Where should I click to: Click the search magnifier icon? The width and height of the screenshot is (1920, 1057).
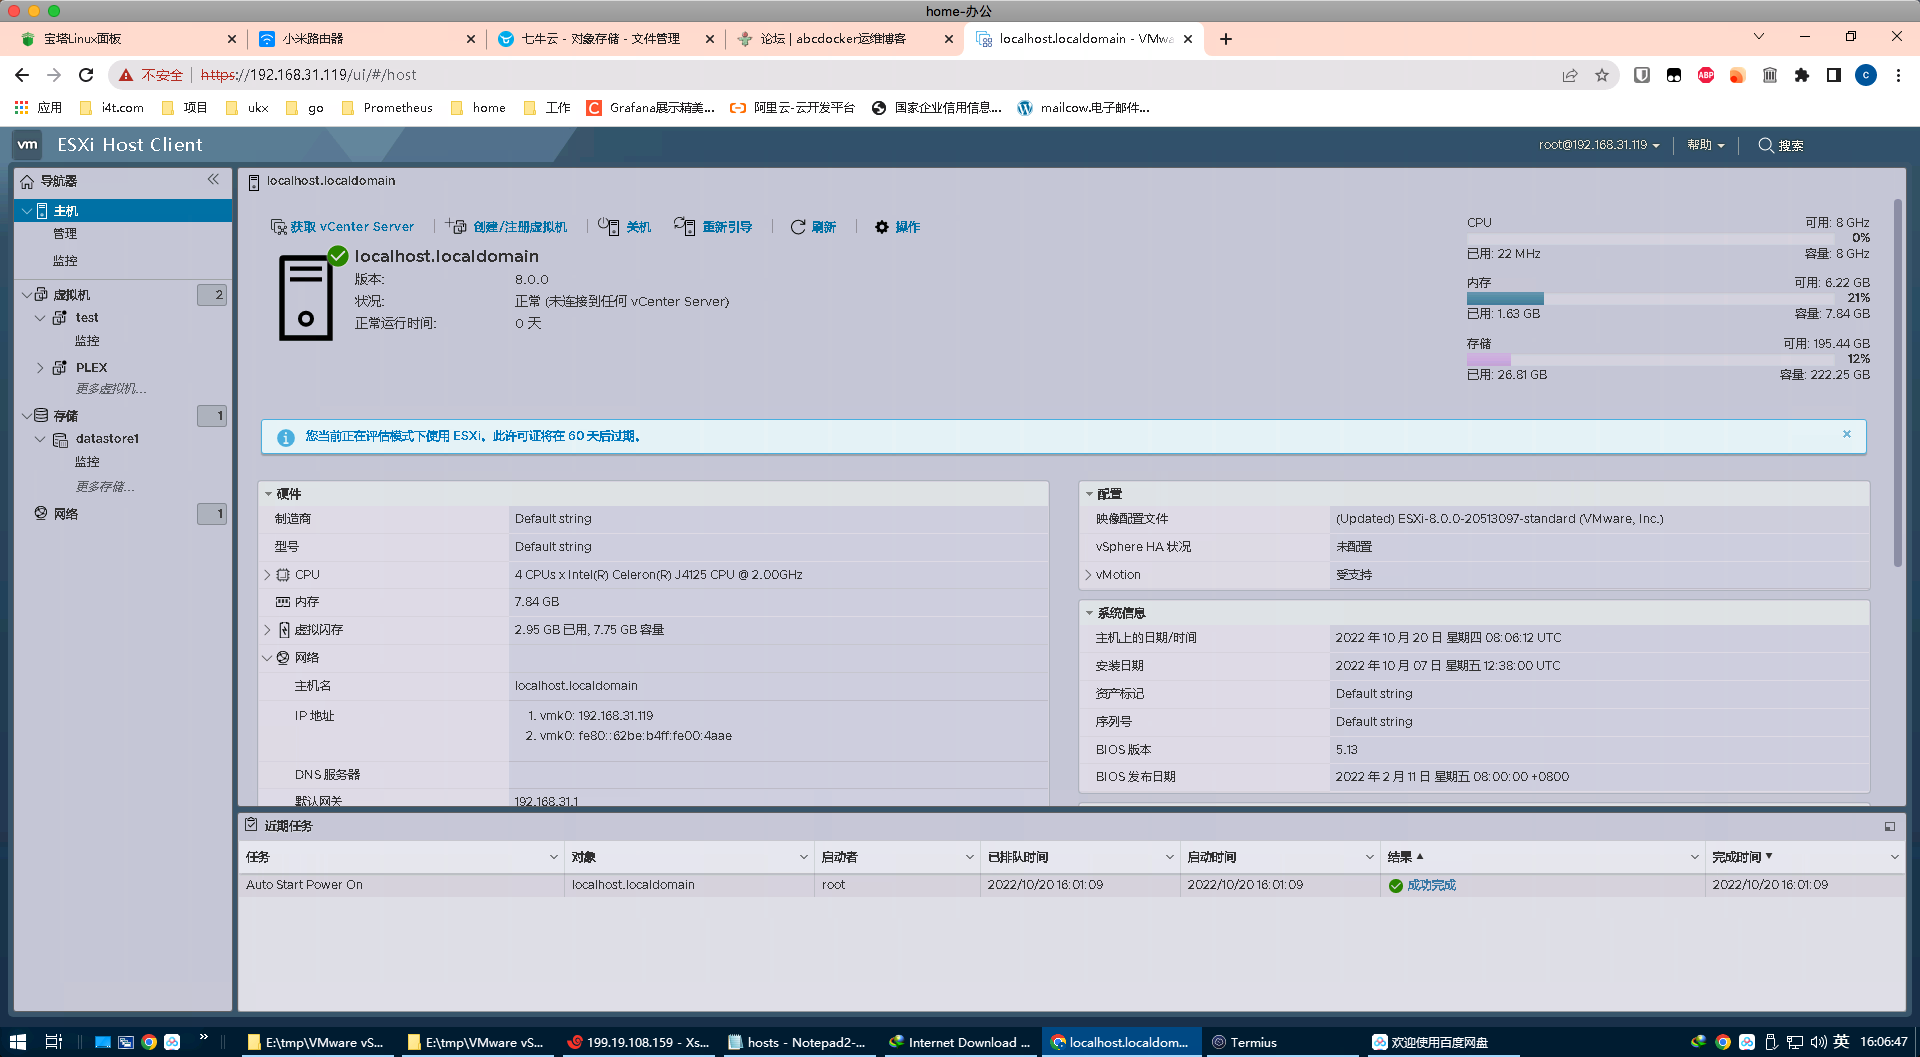1766,145
